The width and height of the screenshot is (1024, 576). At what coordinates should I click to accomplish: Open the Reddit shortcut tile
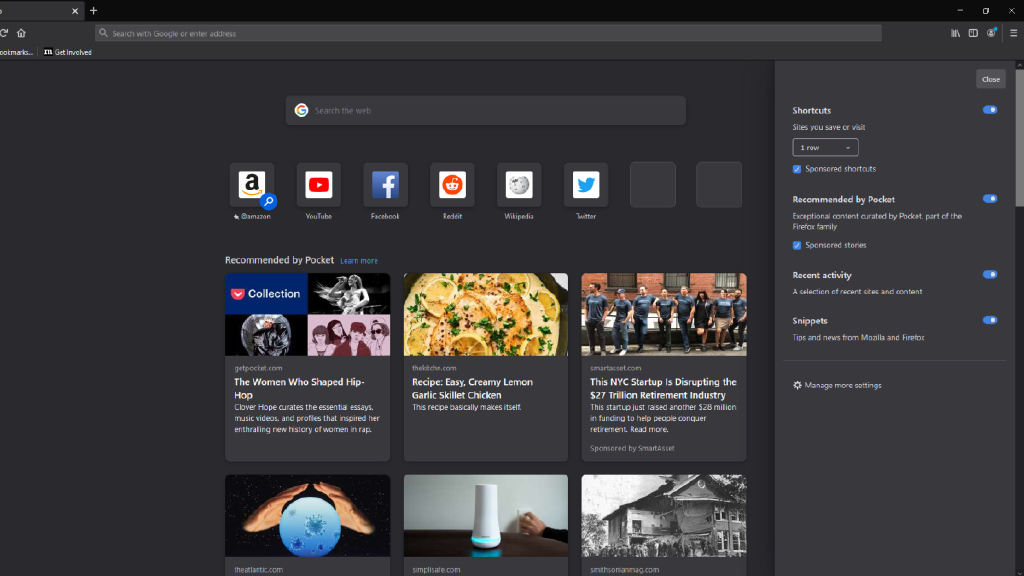coord(452,185)
